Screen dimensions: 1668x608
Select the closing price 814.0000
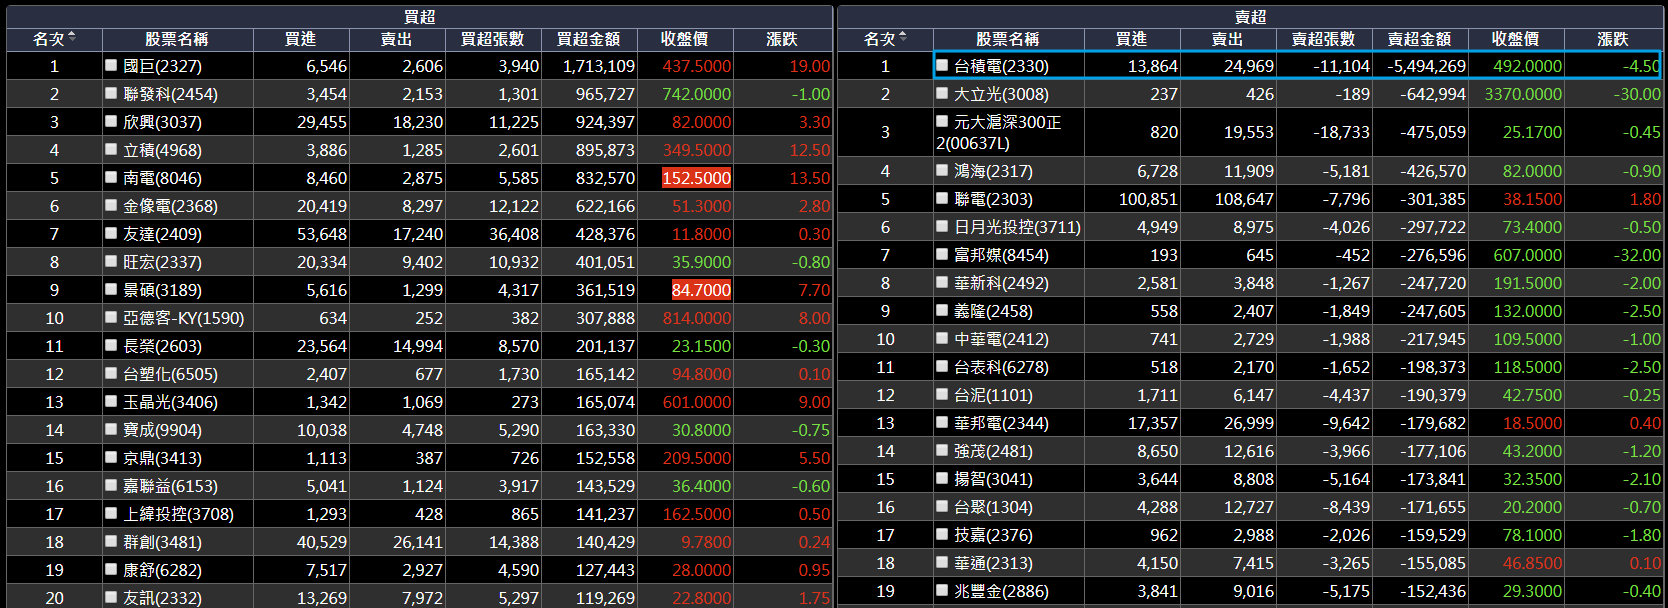(x=697, y=318)
